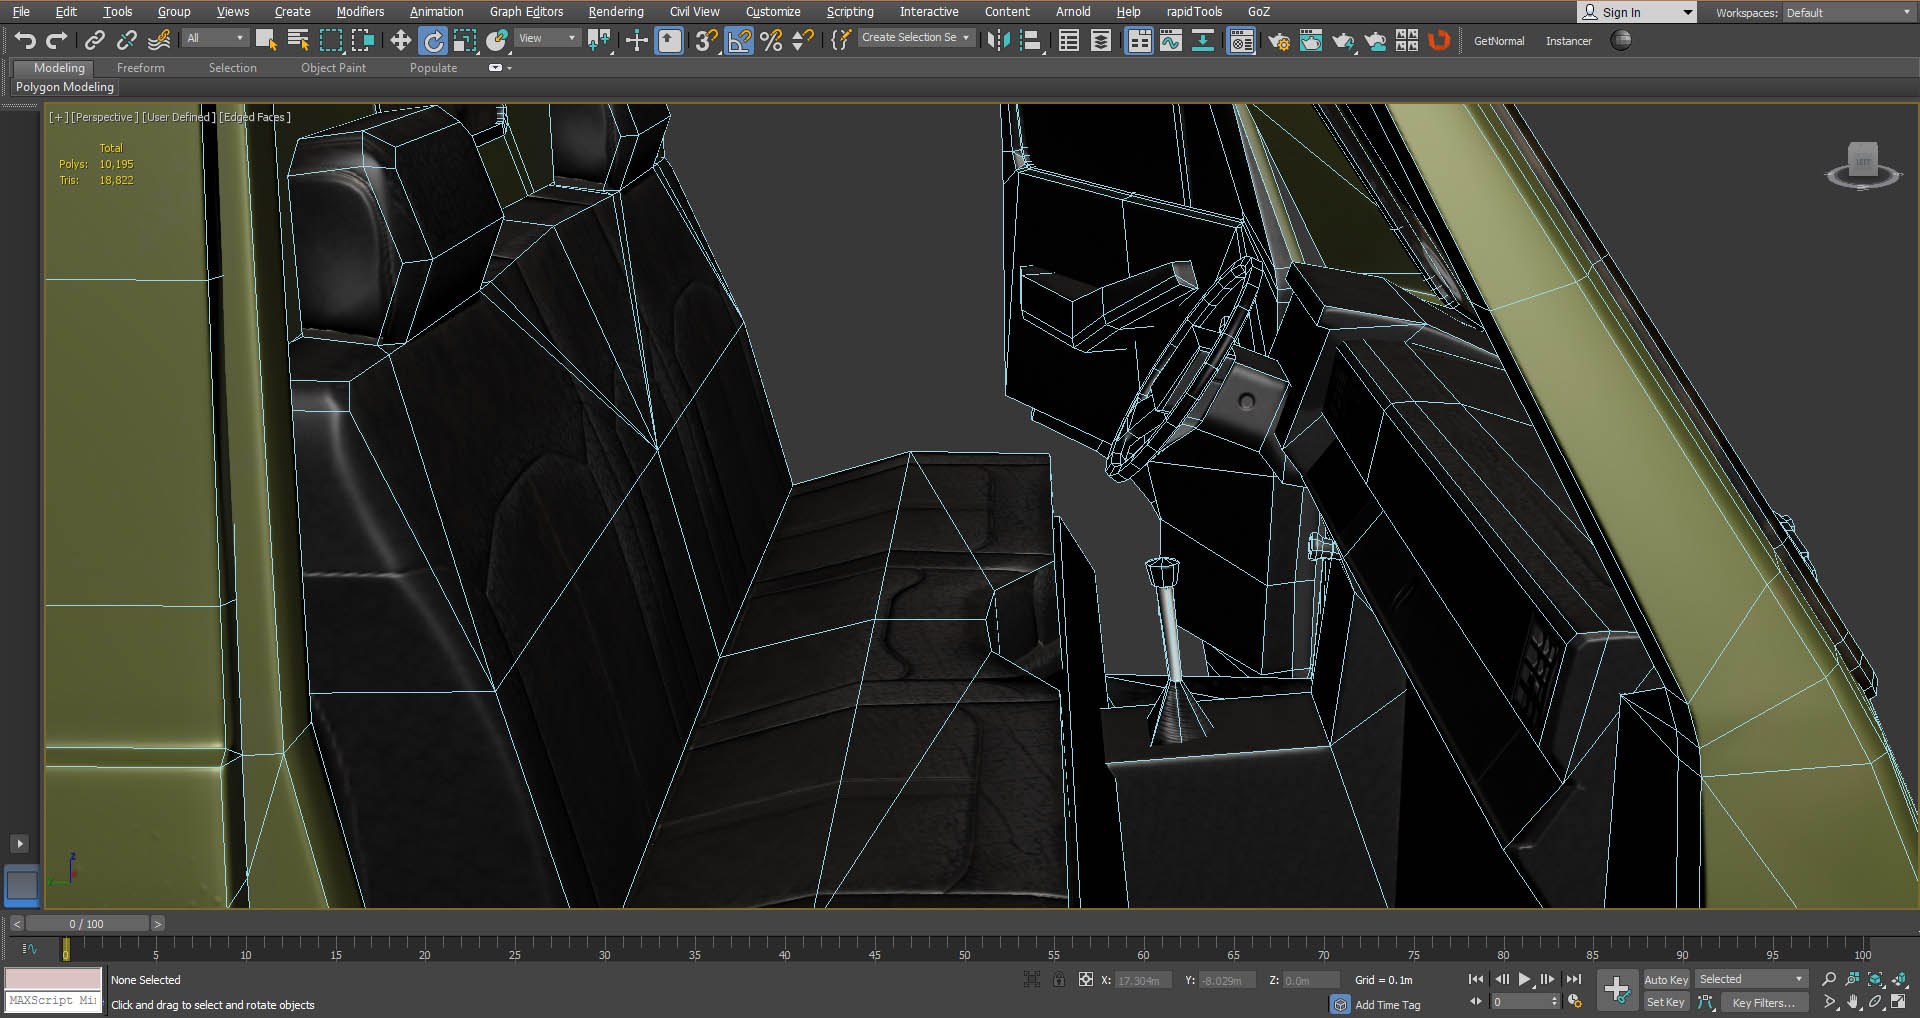Toggle Spinner Snap
Image resolution: width=1920 pixels, height=1018 pixels.
(802, 40)
